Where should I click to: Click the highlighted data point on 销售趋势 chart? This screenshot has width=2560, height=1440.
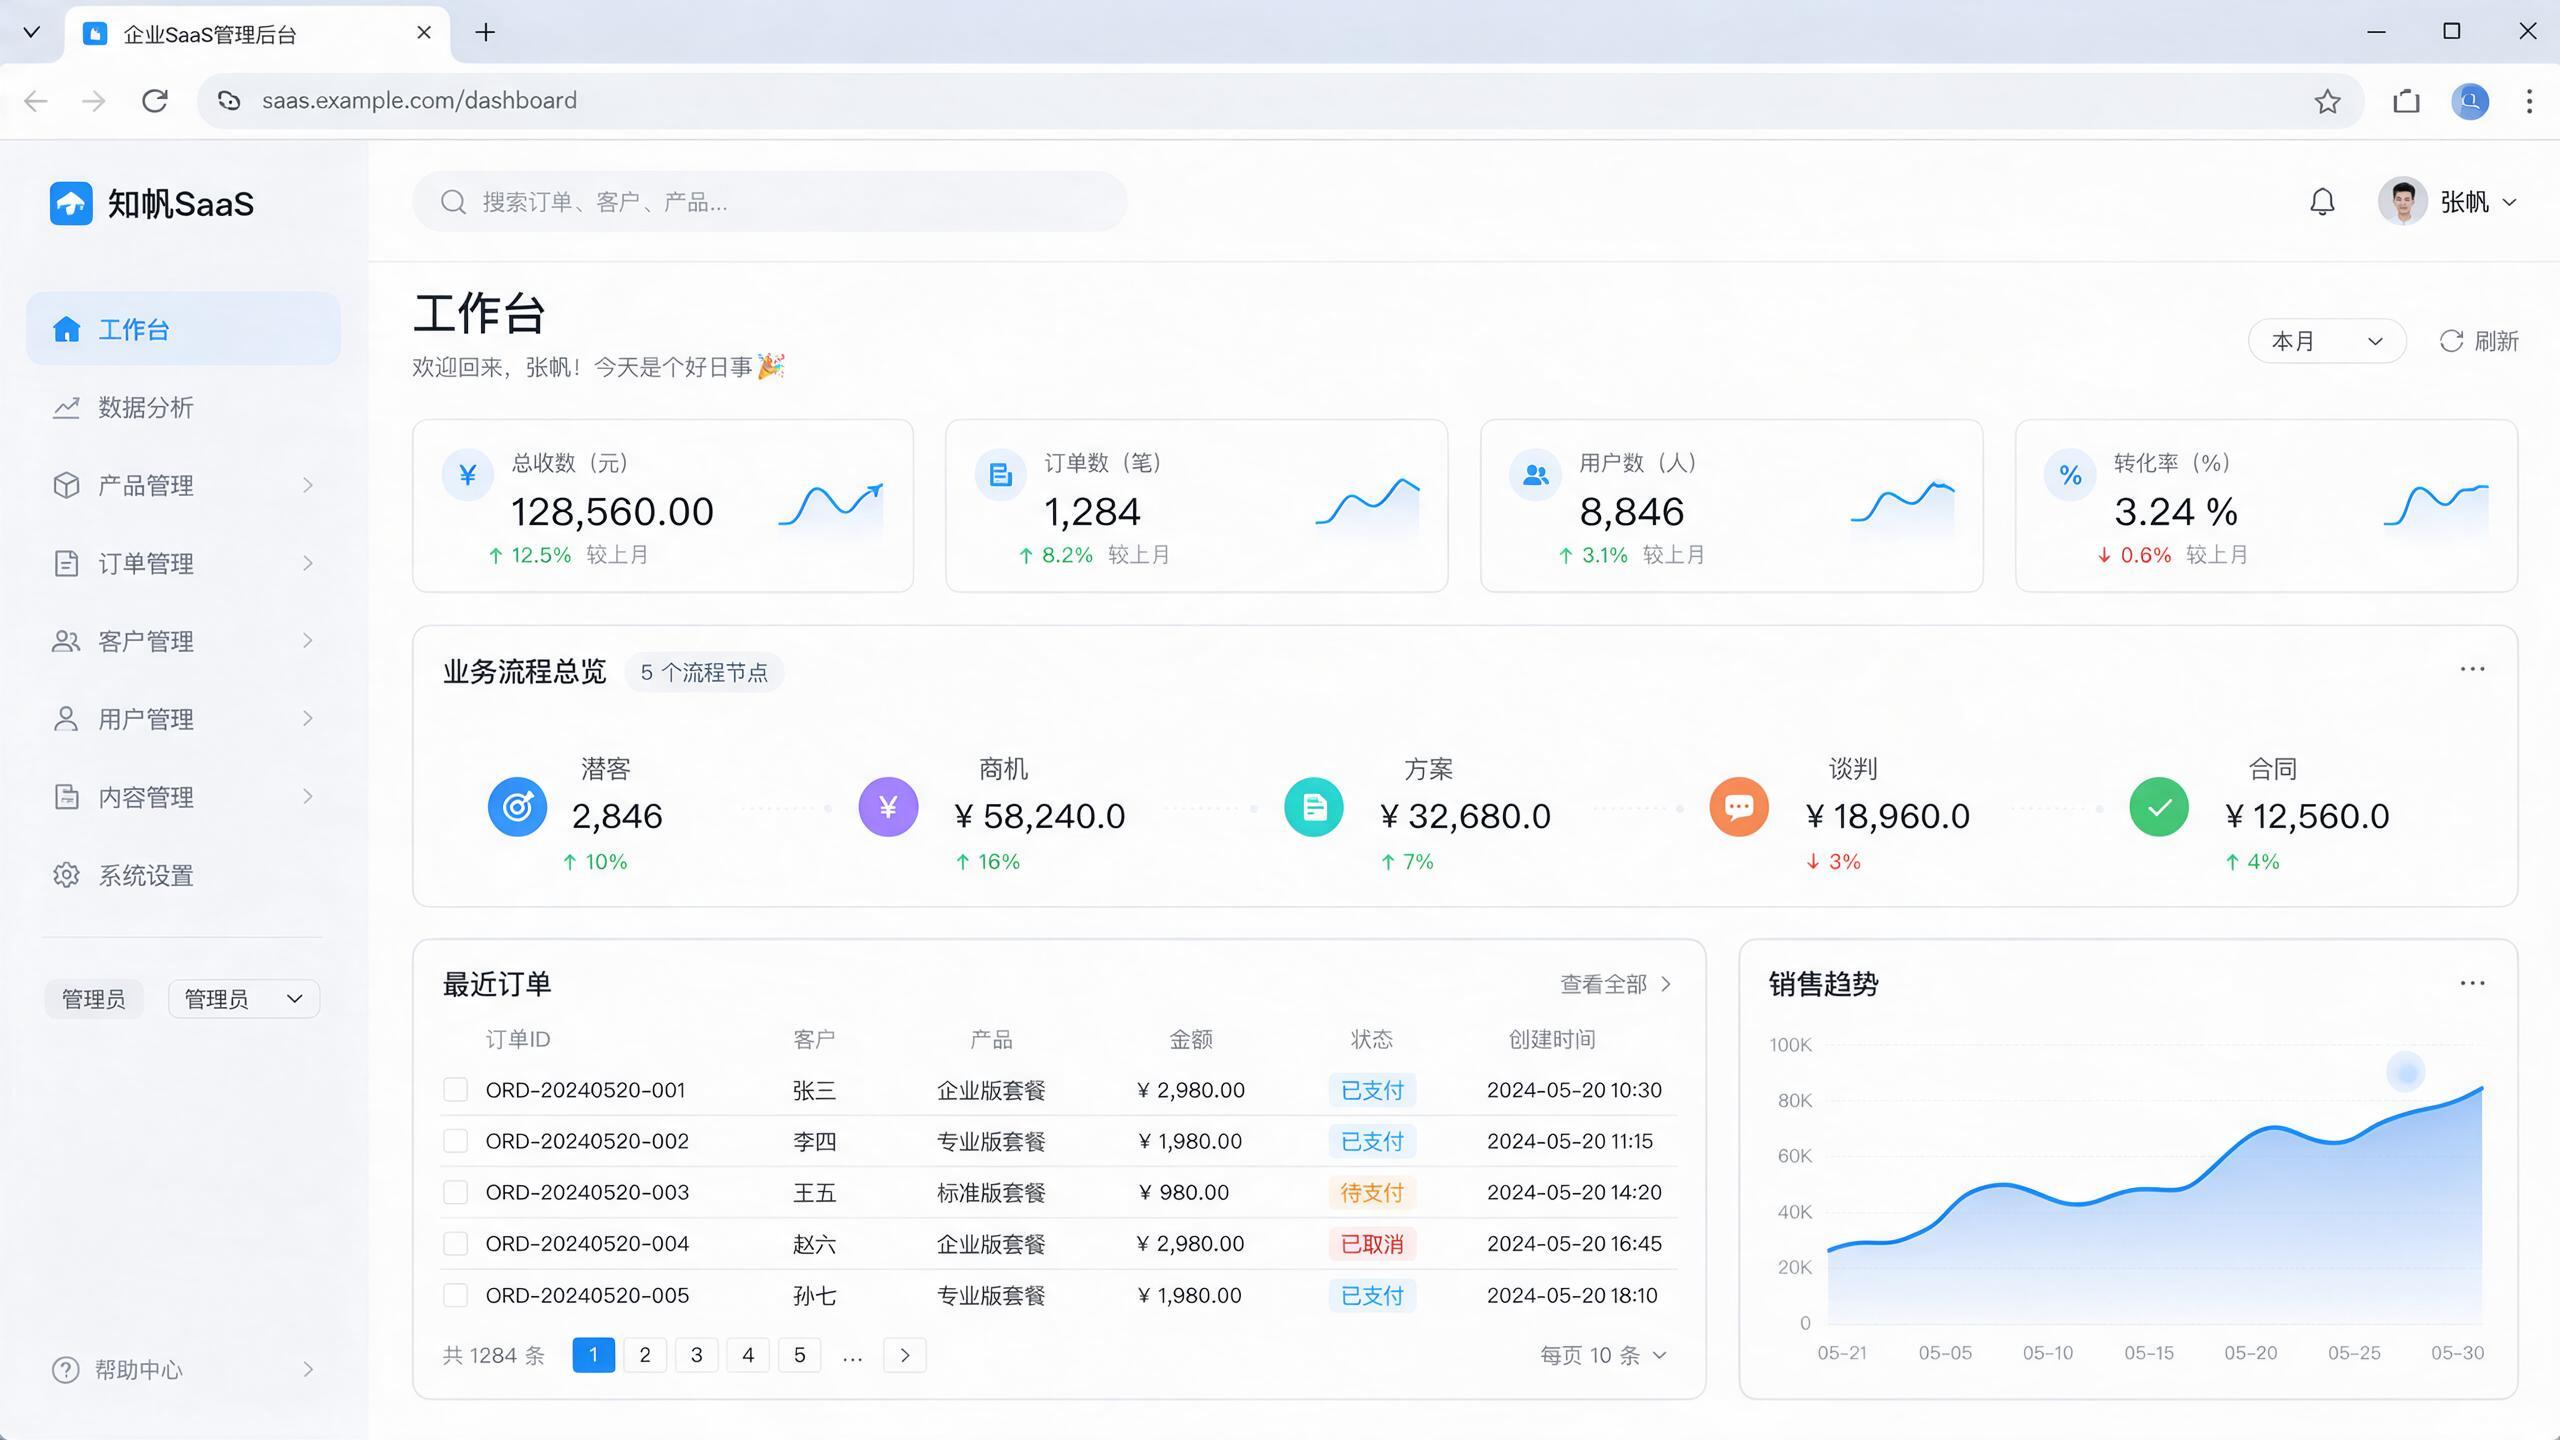2405,1072
